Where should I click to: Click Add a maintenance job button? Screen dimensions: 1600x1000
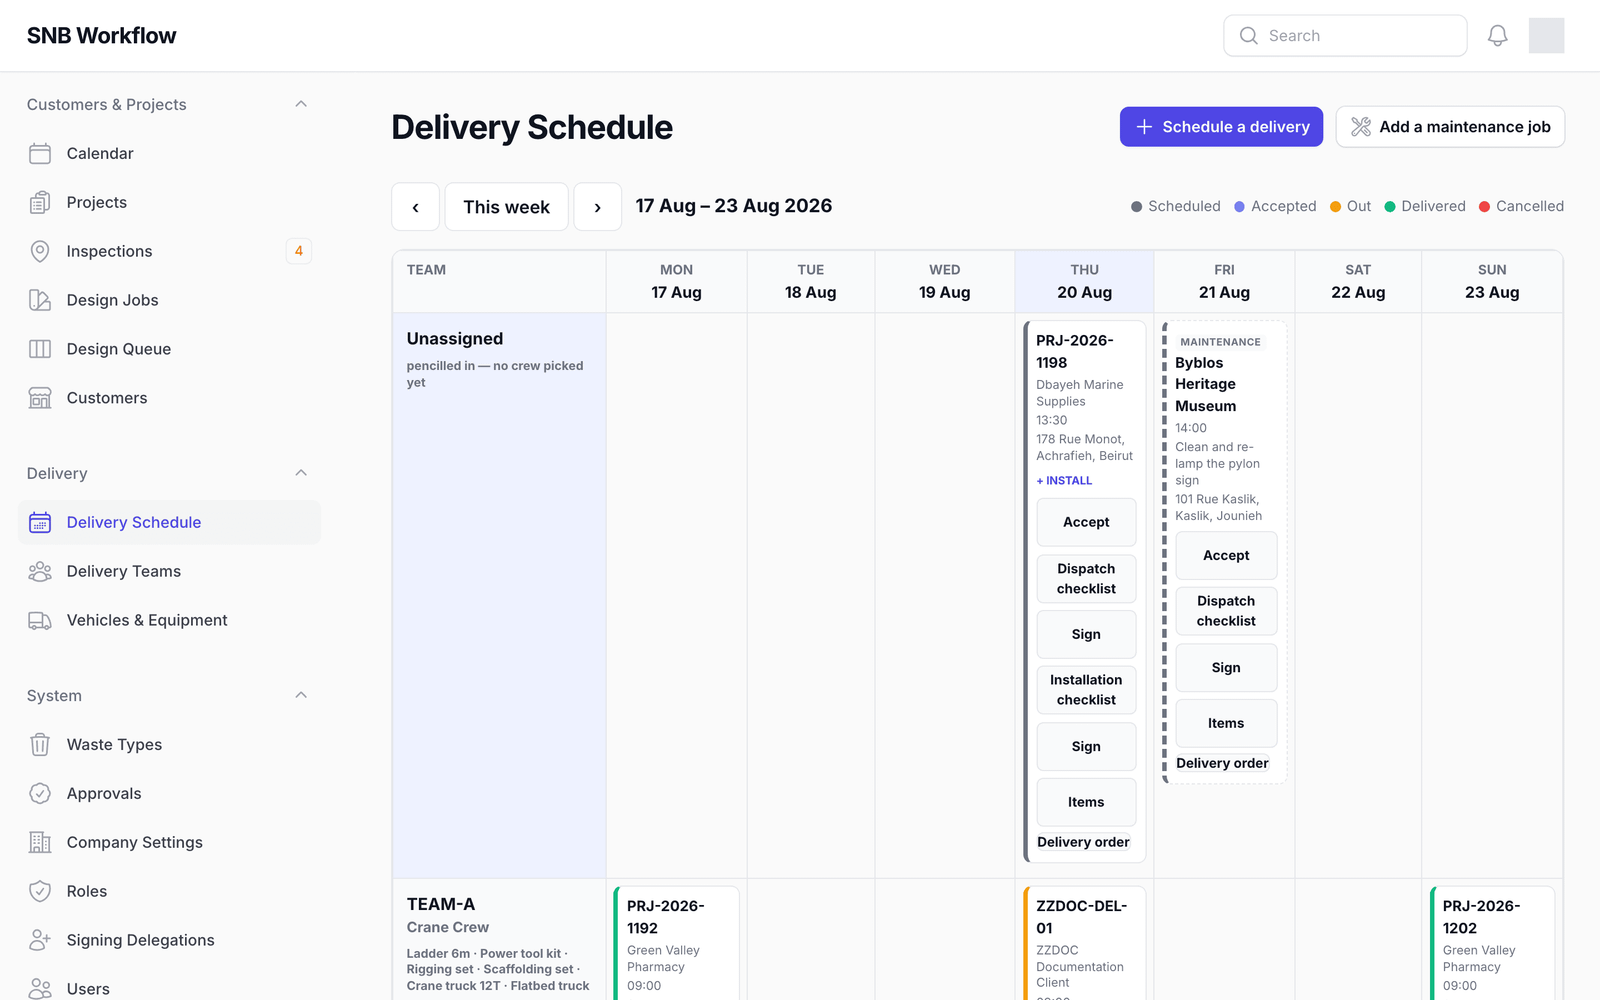[x=1450, y=127]
